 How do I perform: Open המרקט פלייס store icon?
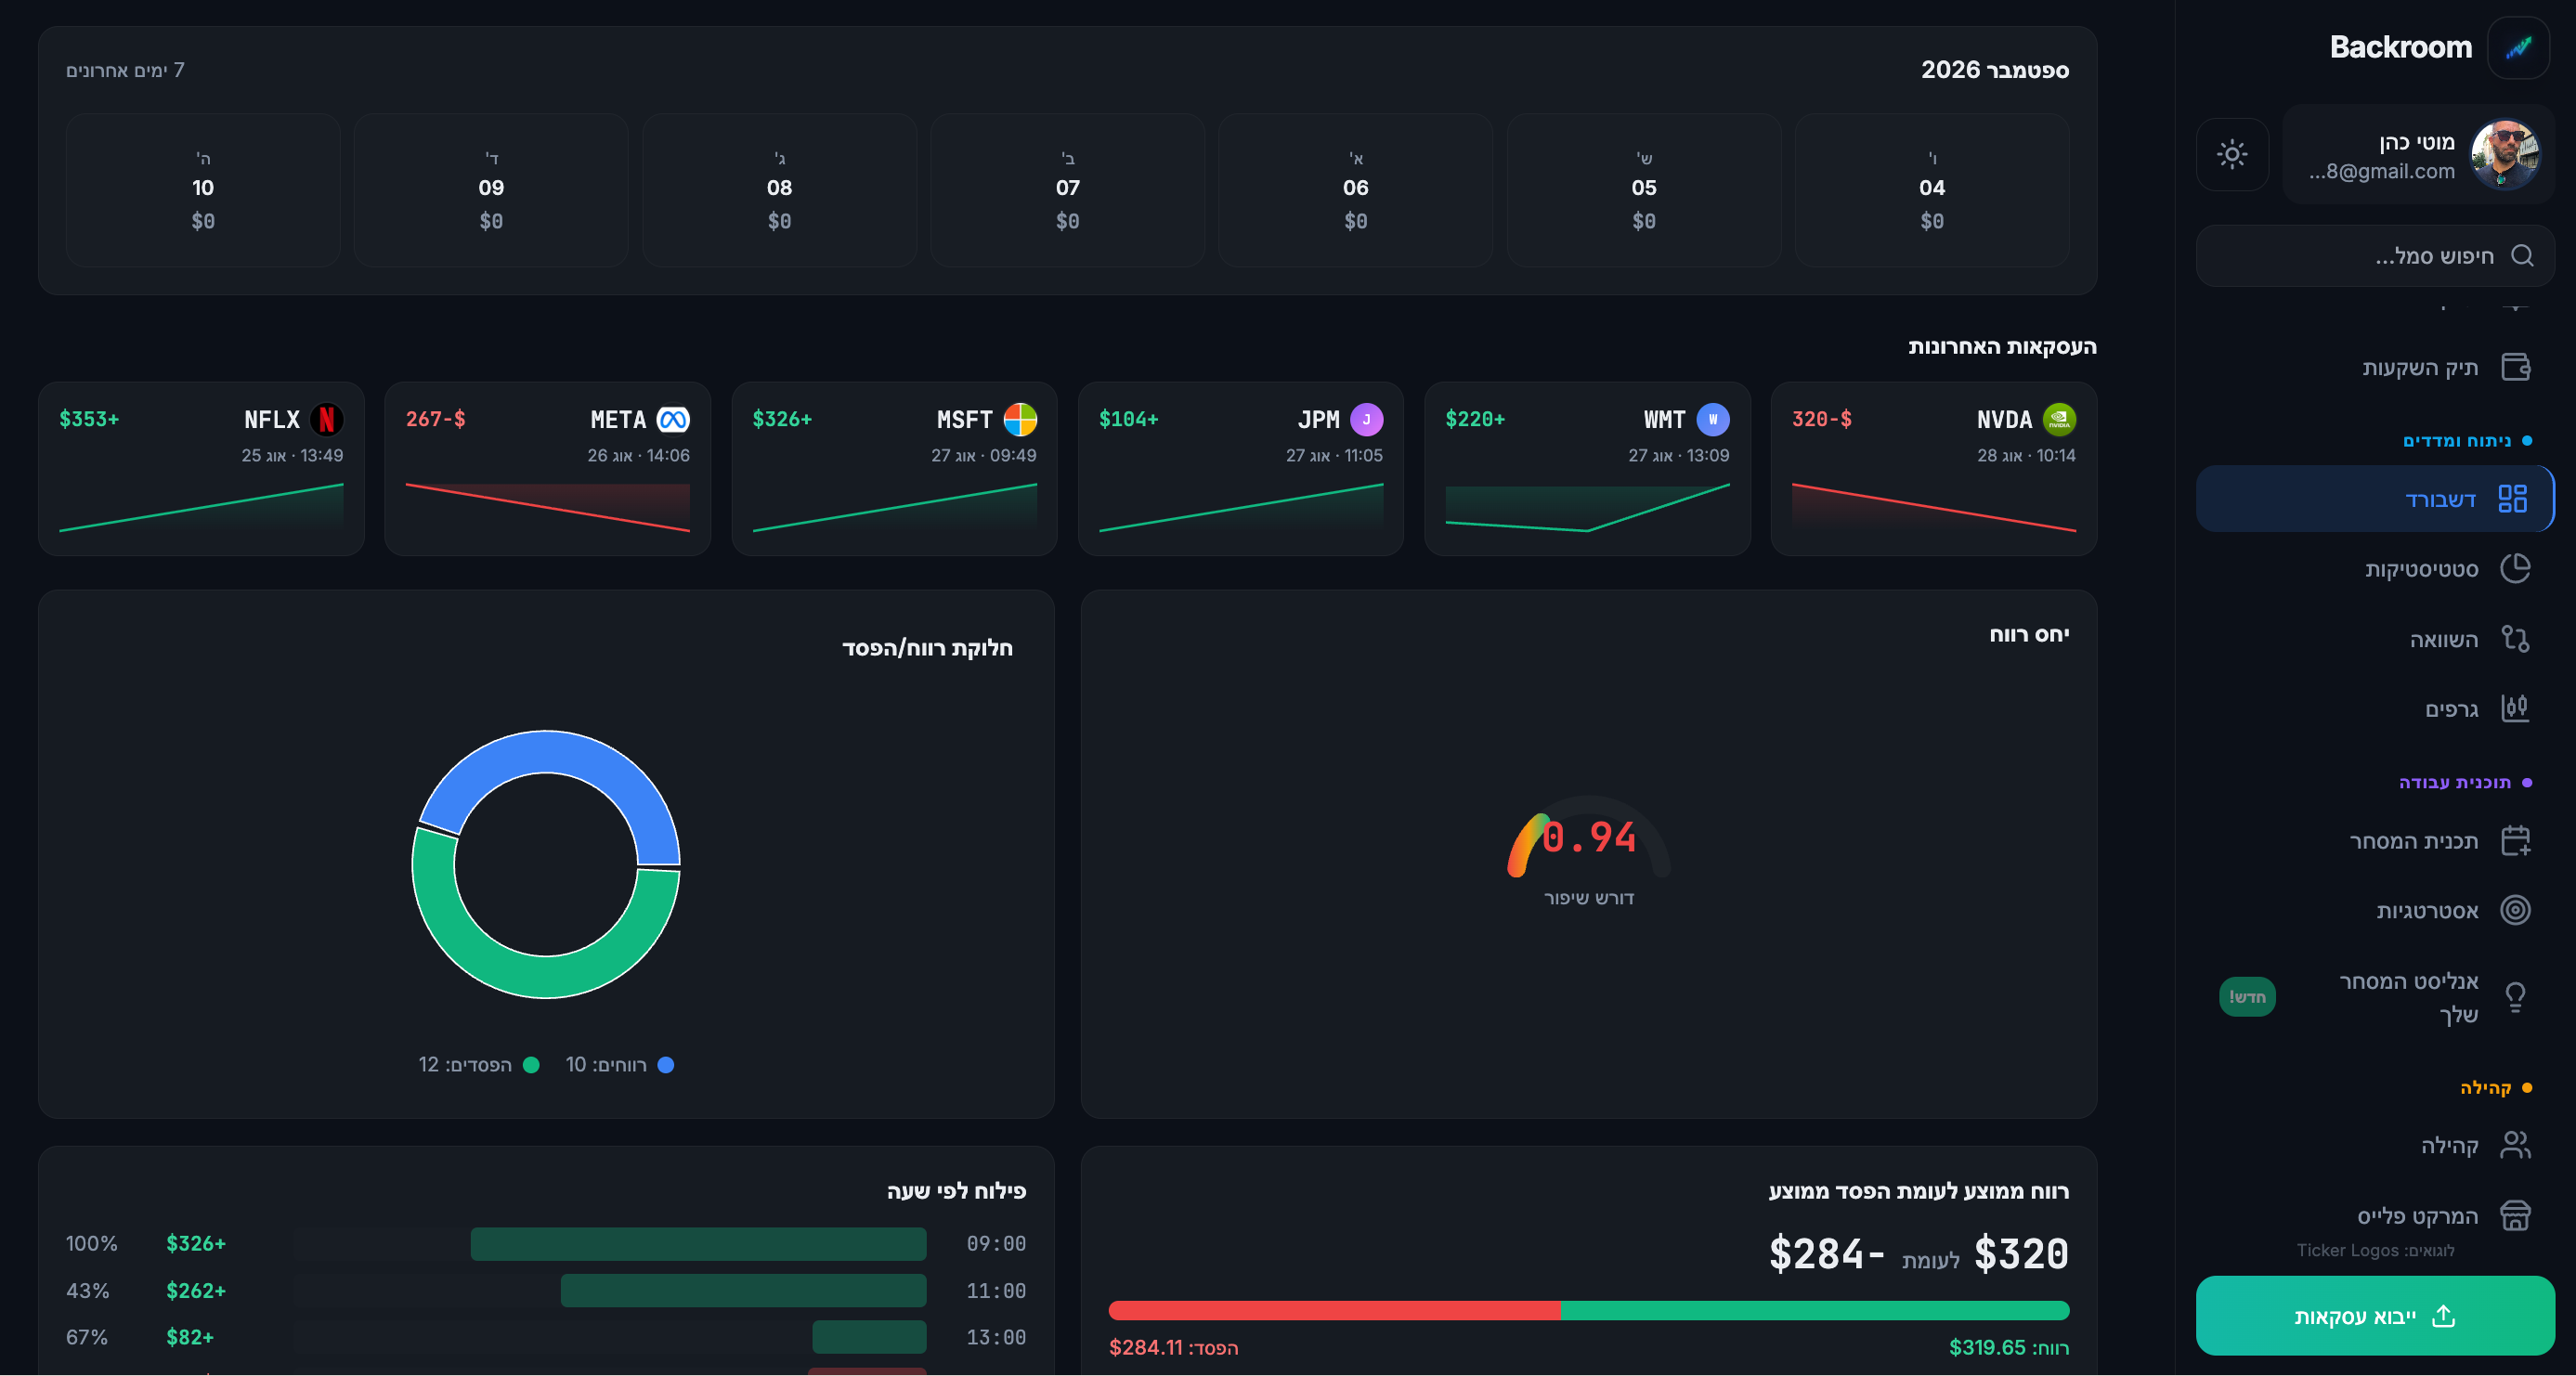click(2515, 1215)
